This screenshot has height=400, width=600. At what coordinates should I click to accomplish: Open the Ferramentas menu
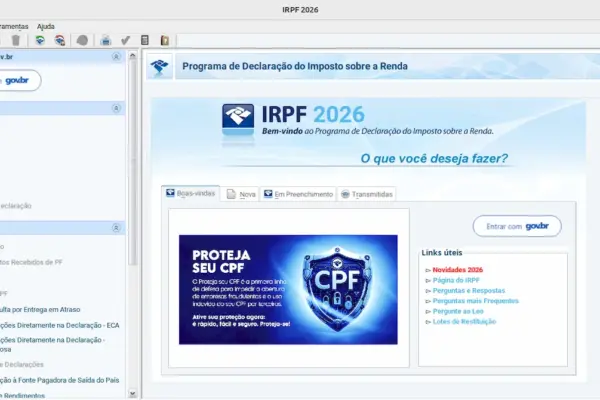pos(14,26)
